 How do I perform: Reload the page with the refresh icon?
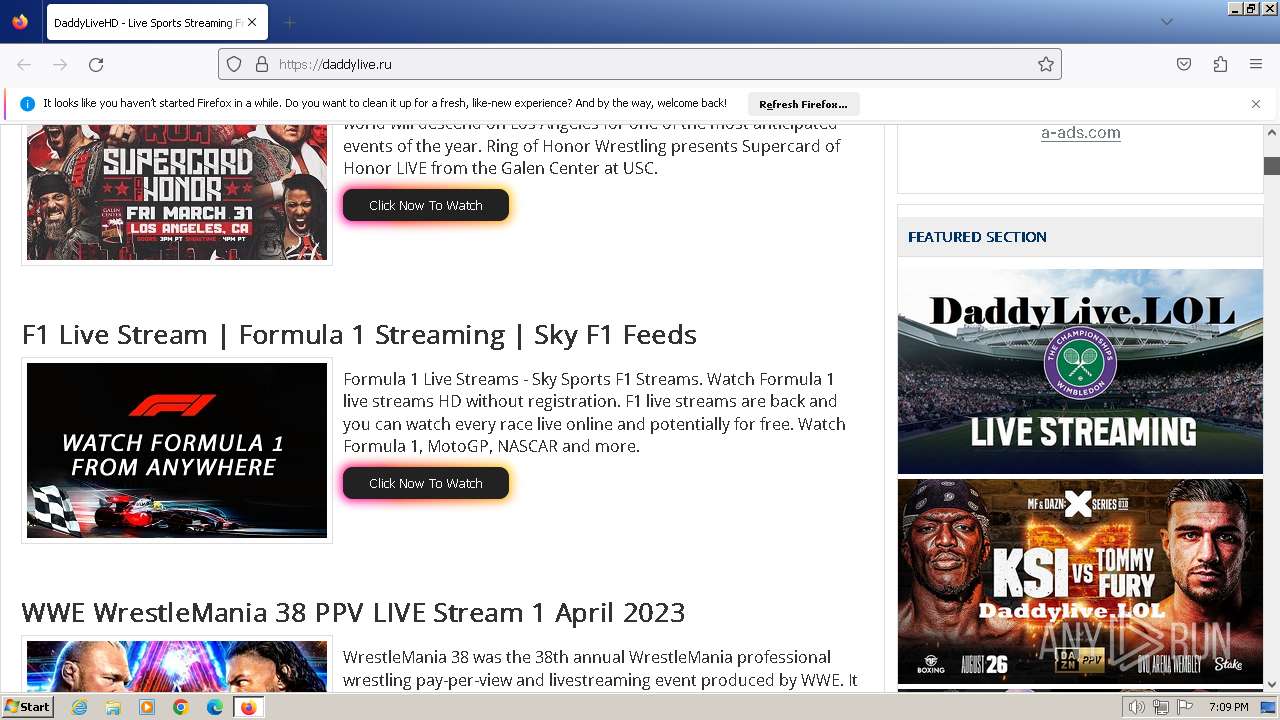coord(96,64)
